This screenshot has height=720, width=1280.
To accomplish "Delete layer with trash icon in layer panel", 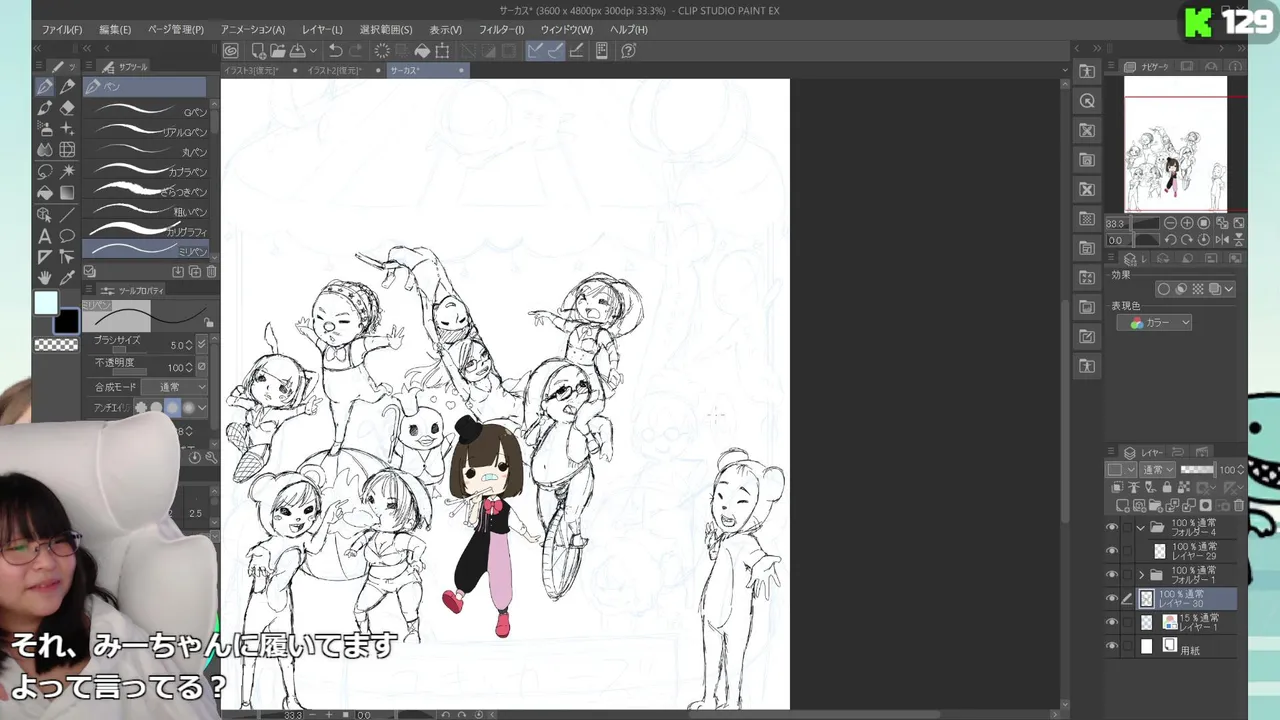I will (x=1240, y=506).
